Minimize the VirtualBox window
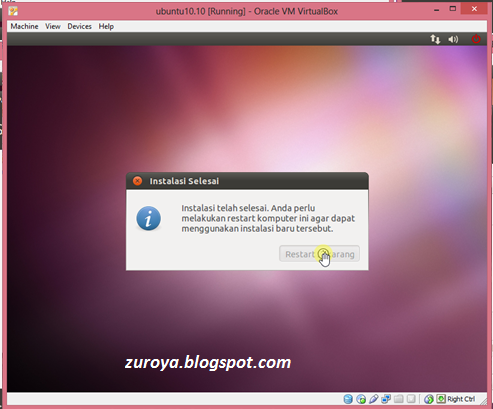493x409 pixels. 436,10
